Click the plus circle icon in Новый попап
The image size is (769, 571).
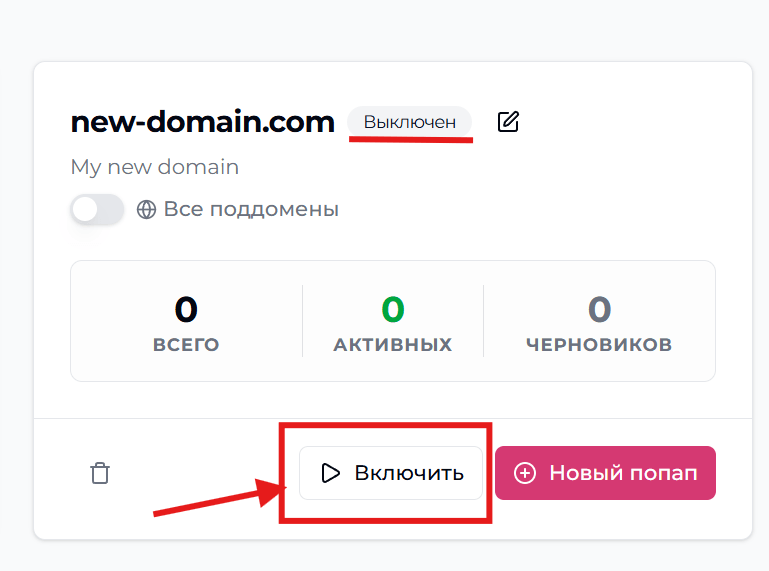pos(525,473)
